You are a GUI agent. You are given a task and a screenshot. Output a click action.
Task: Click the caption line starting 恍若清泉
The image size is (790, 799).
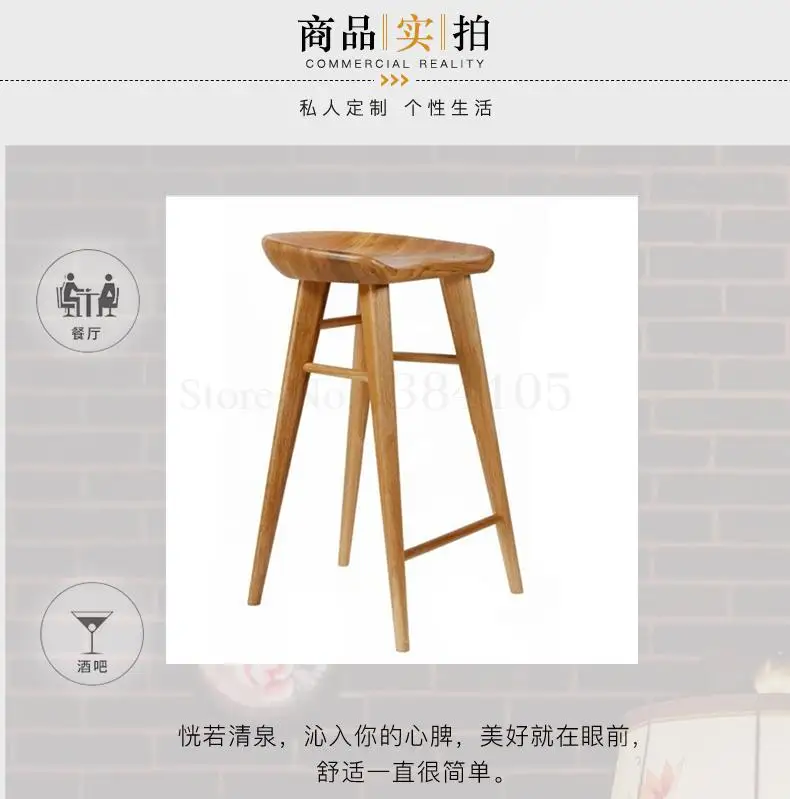408,735
